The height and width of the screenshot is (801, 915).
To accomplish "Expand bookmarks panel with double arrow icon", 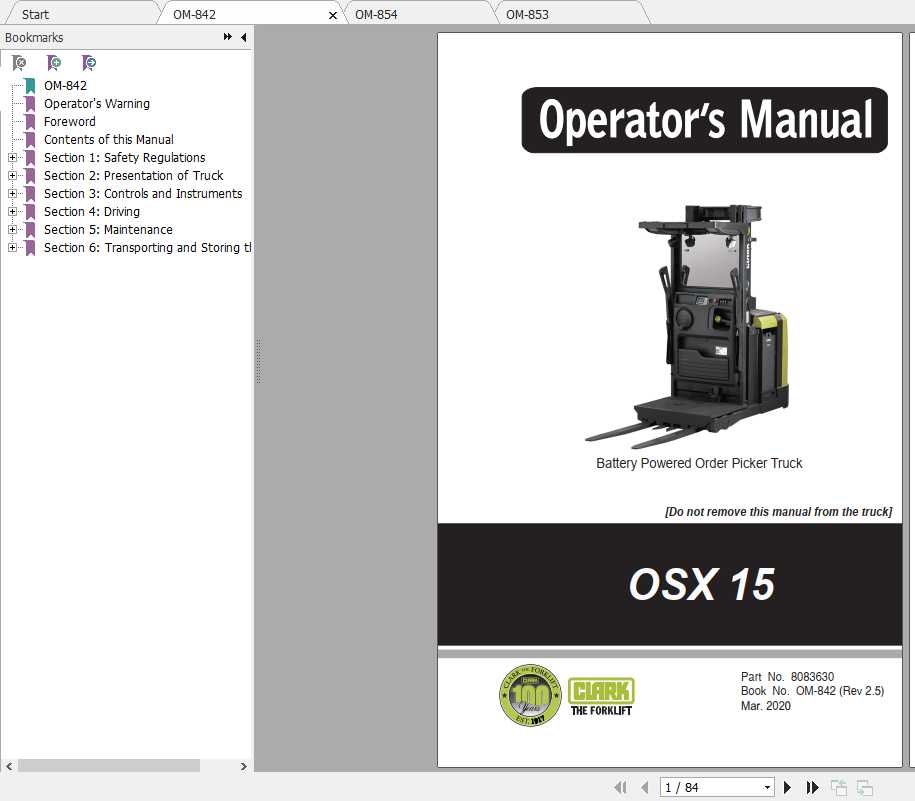I will pos(228,37).
